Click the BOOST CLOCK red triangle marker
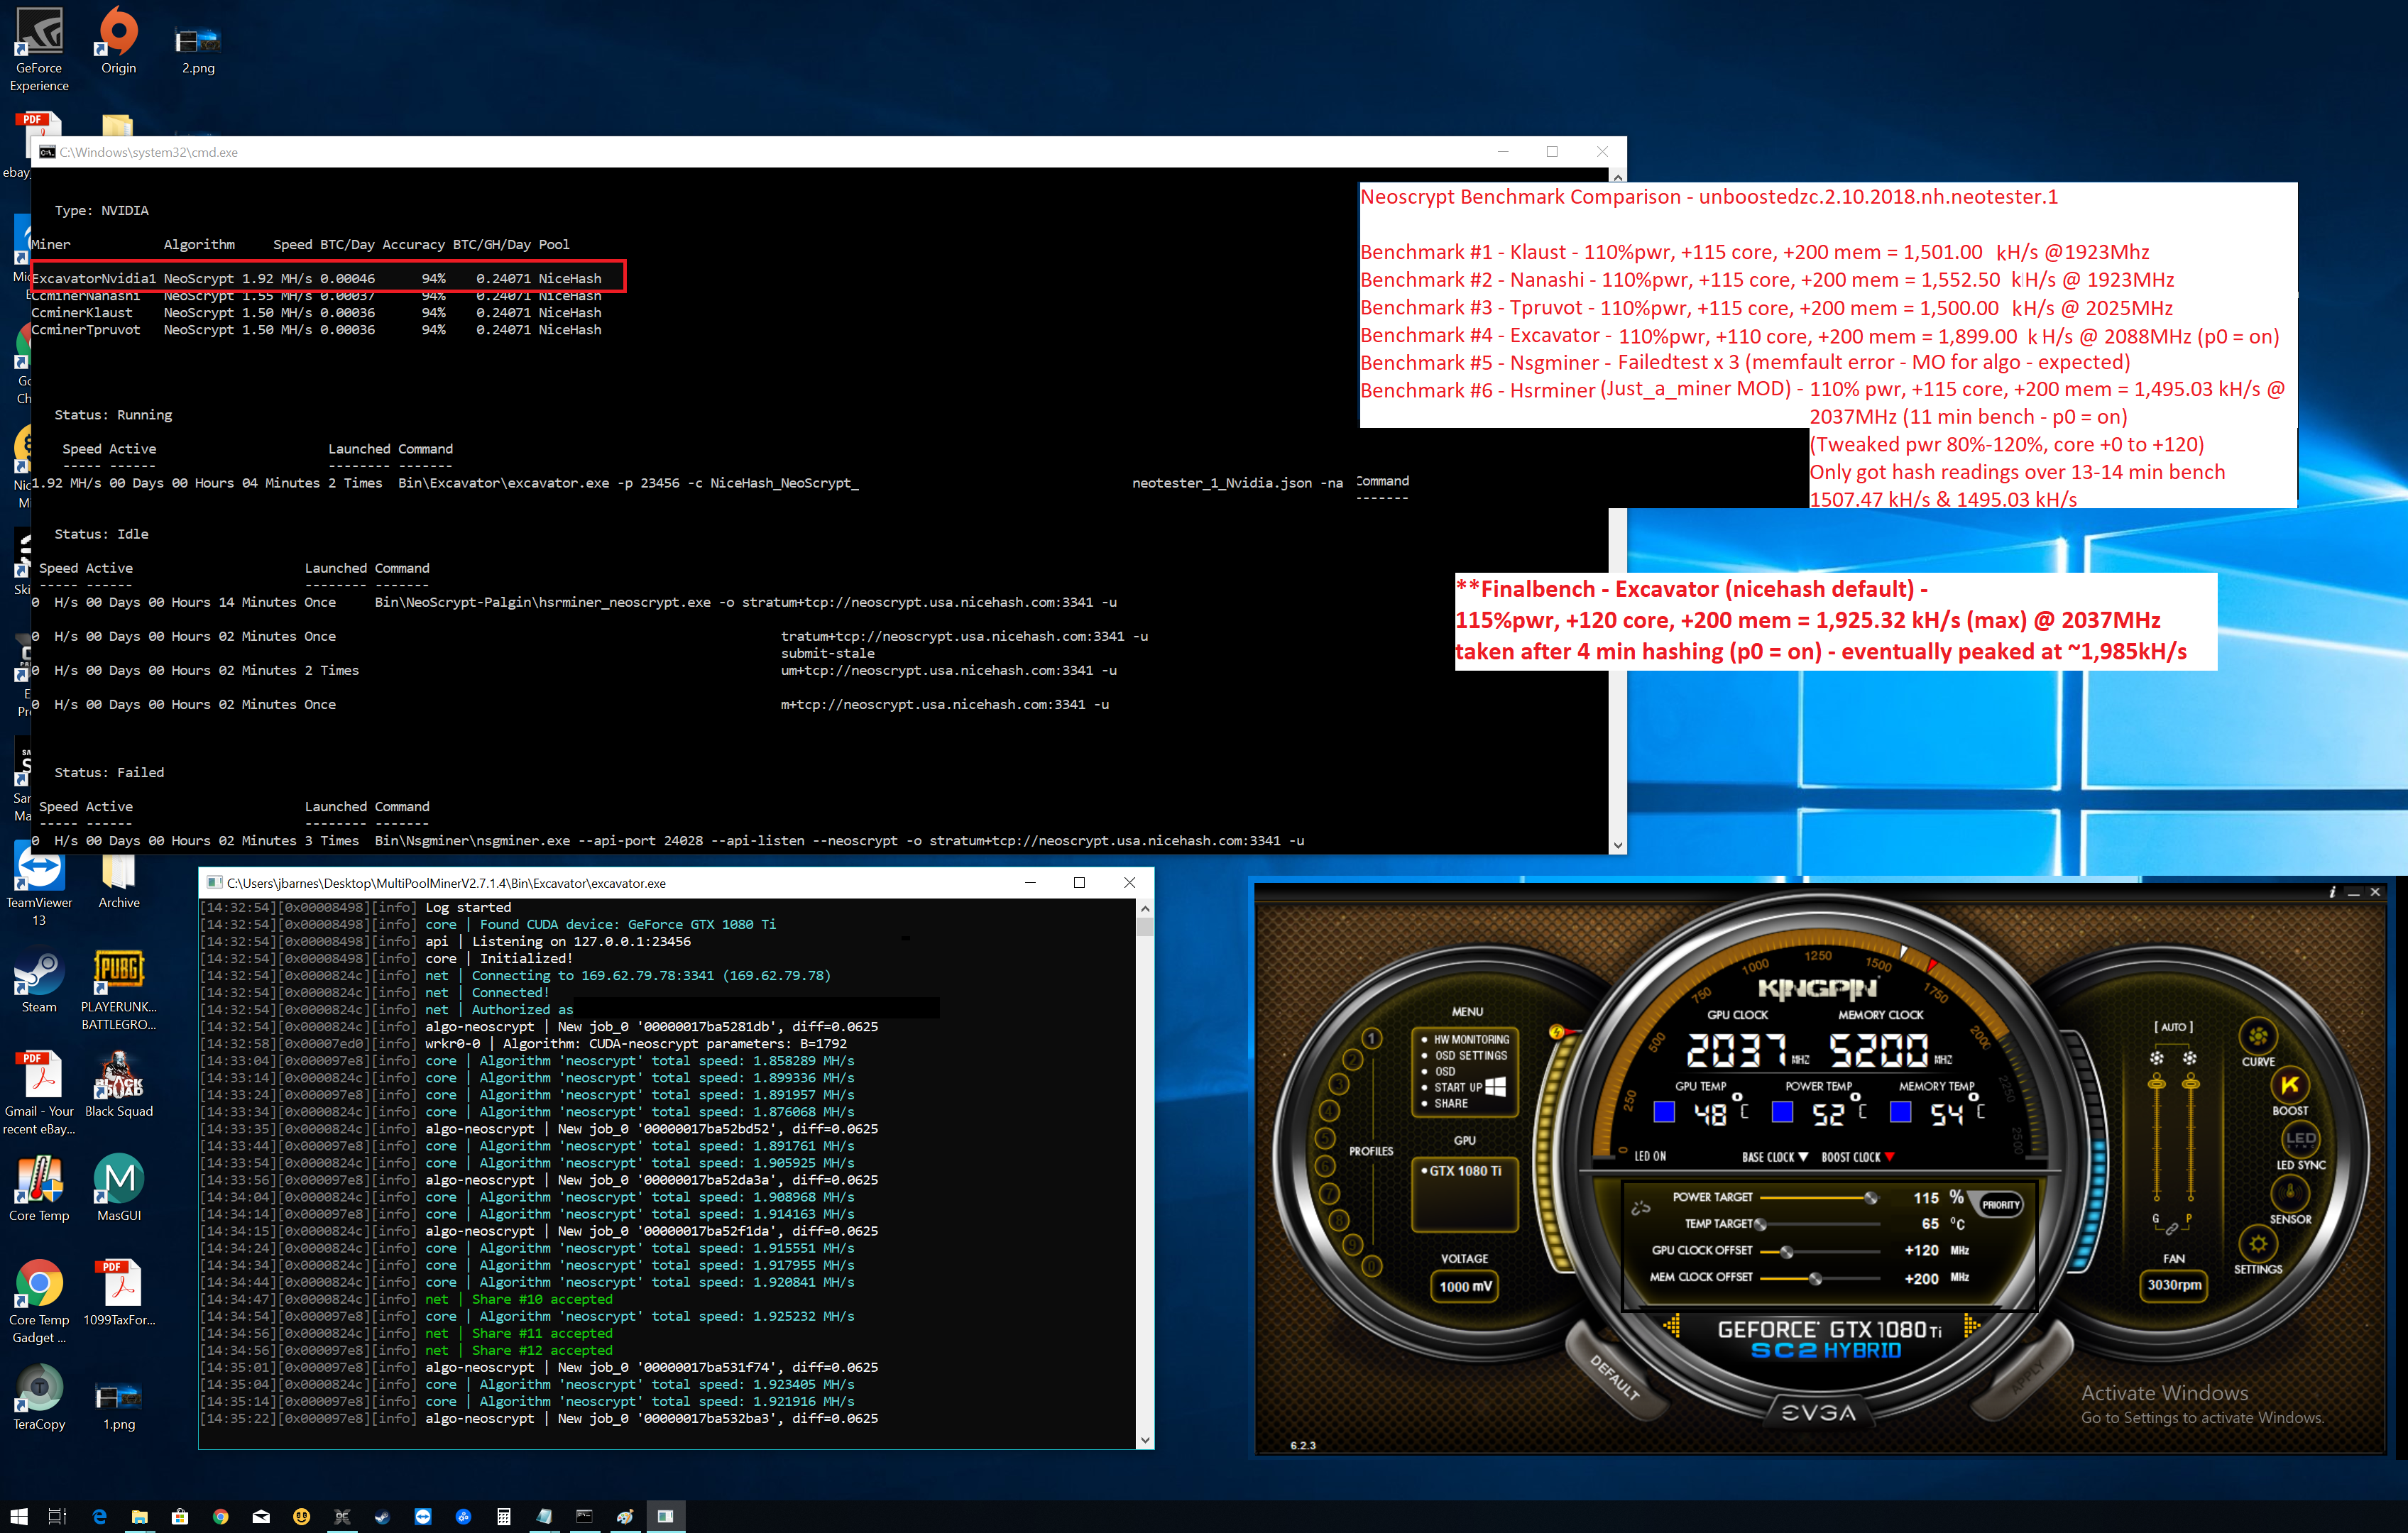 1889,1156
